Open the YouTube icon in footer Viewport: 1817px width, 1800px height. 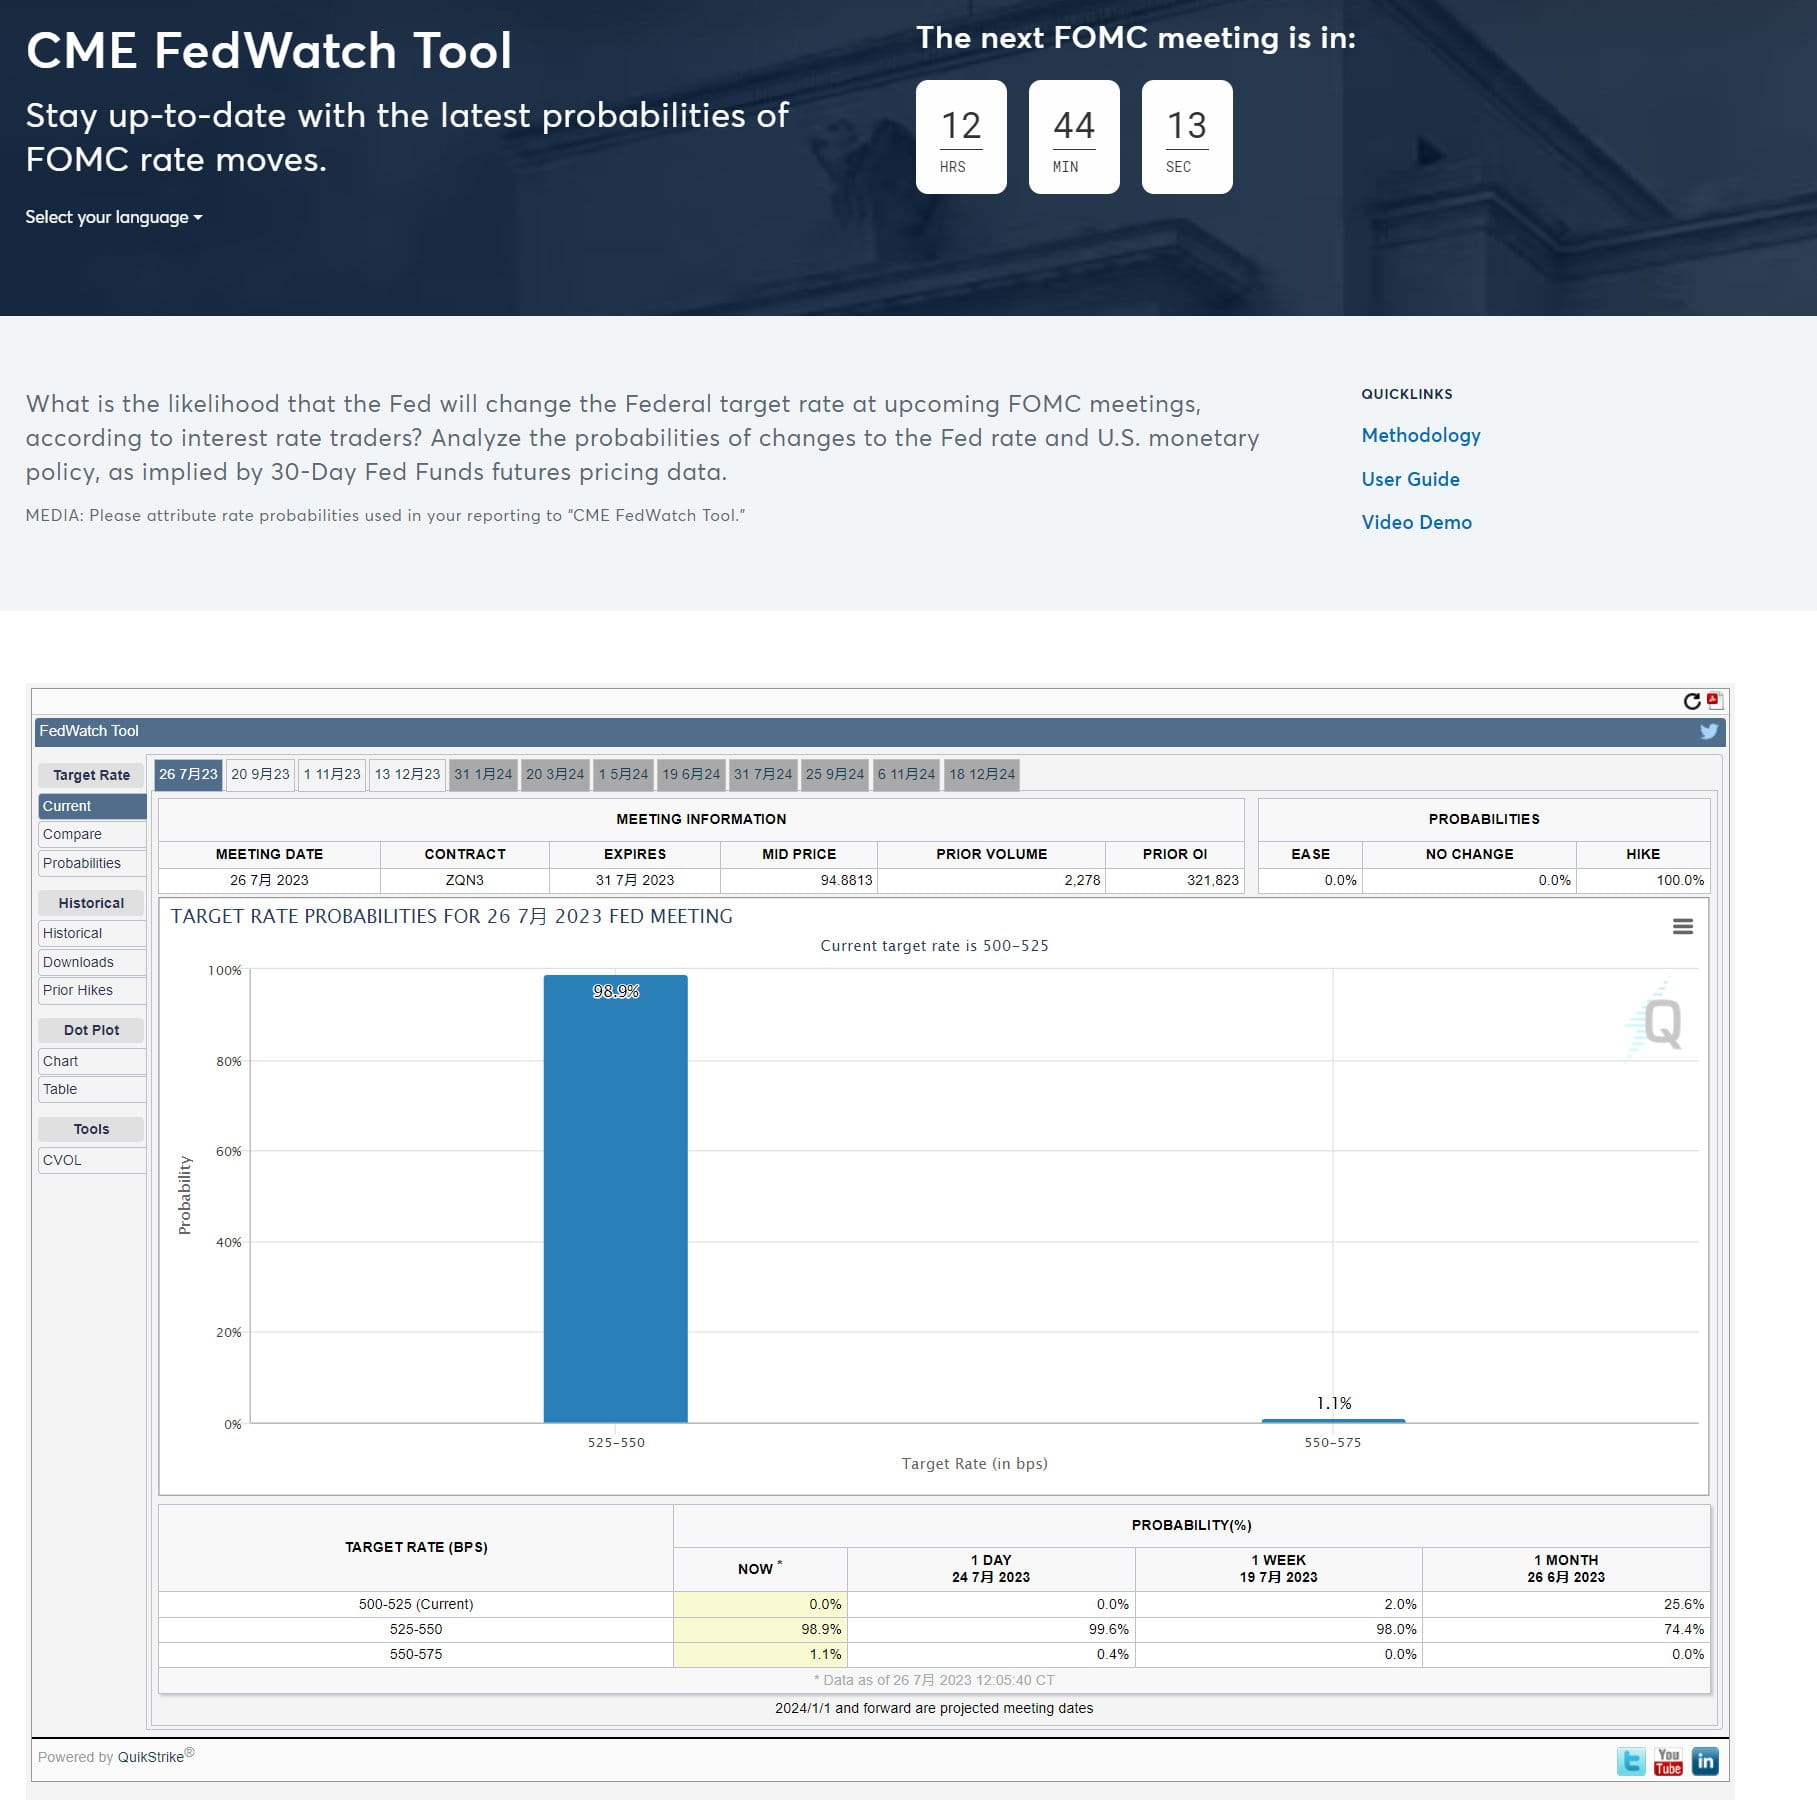click(1668, 1761)
